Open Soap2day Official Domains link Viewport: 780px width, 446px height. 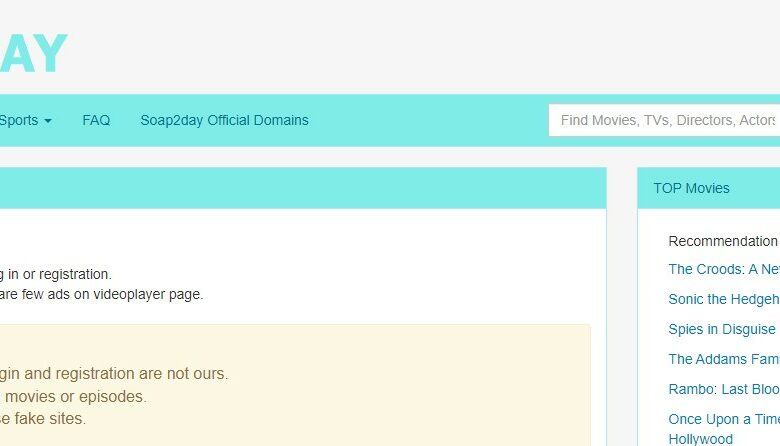pos(224,120)
